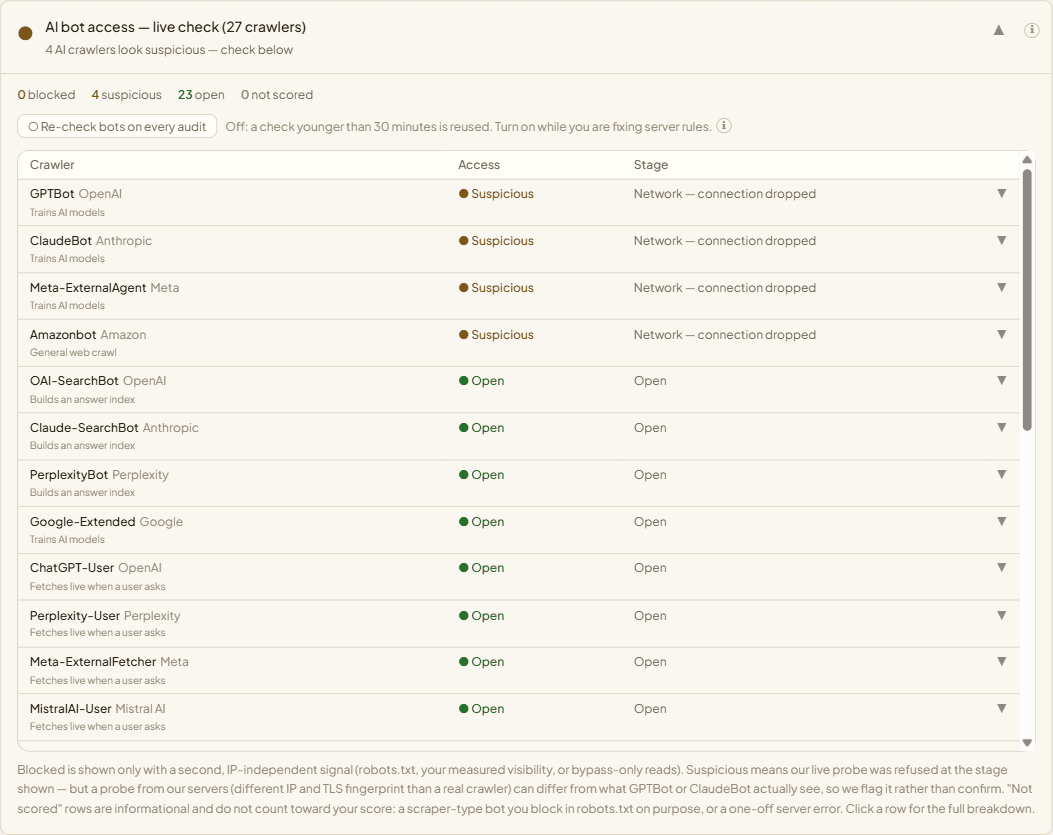Click the Access column header
The image size is (1053, 835).
479,165
